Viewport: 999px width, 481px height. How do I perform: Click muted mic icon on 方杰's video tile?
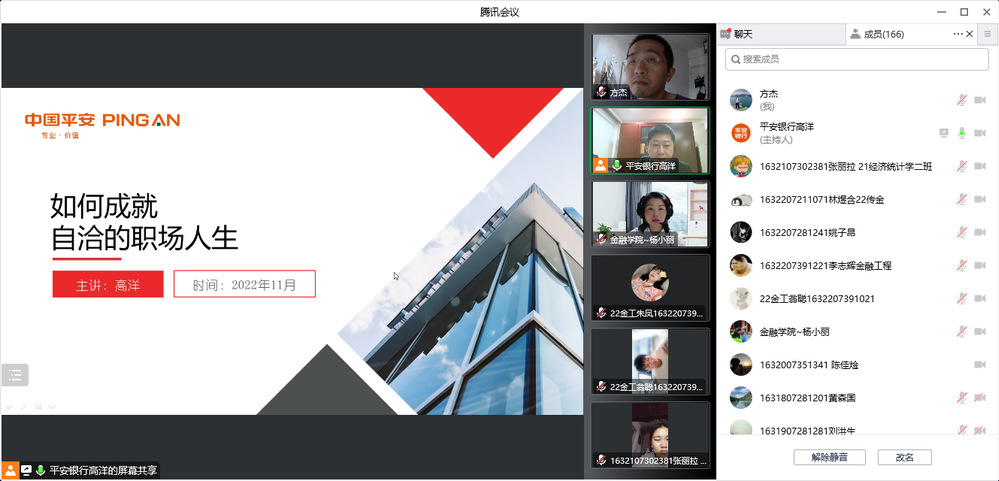(x=601, y=92)
